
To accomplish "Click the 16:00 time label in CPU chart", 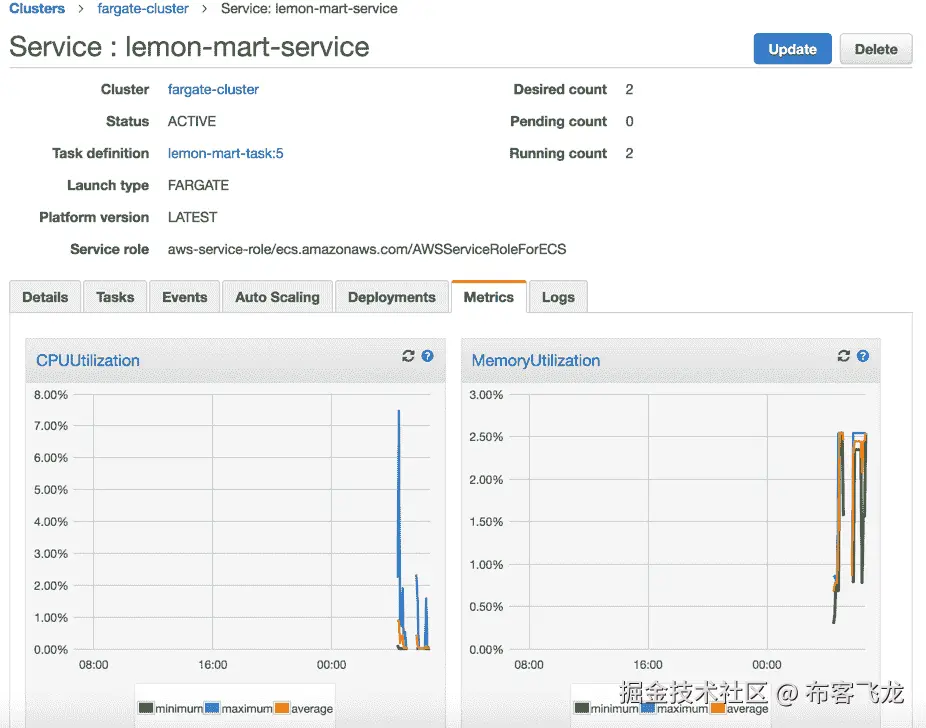I will coord(213,665).
